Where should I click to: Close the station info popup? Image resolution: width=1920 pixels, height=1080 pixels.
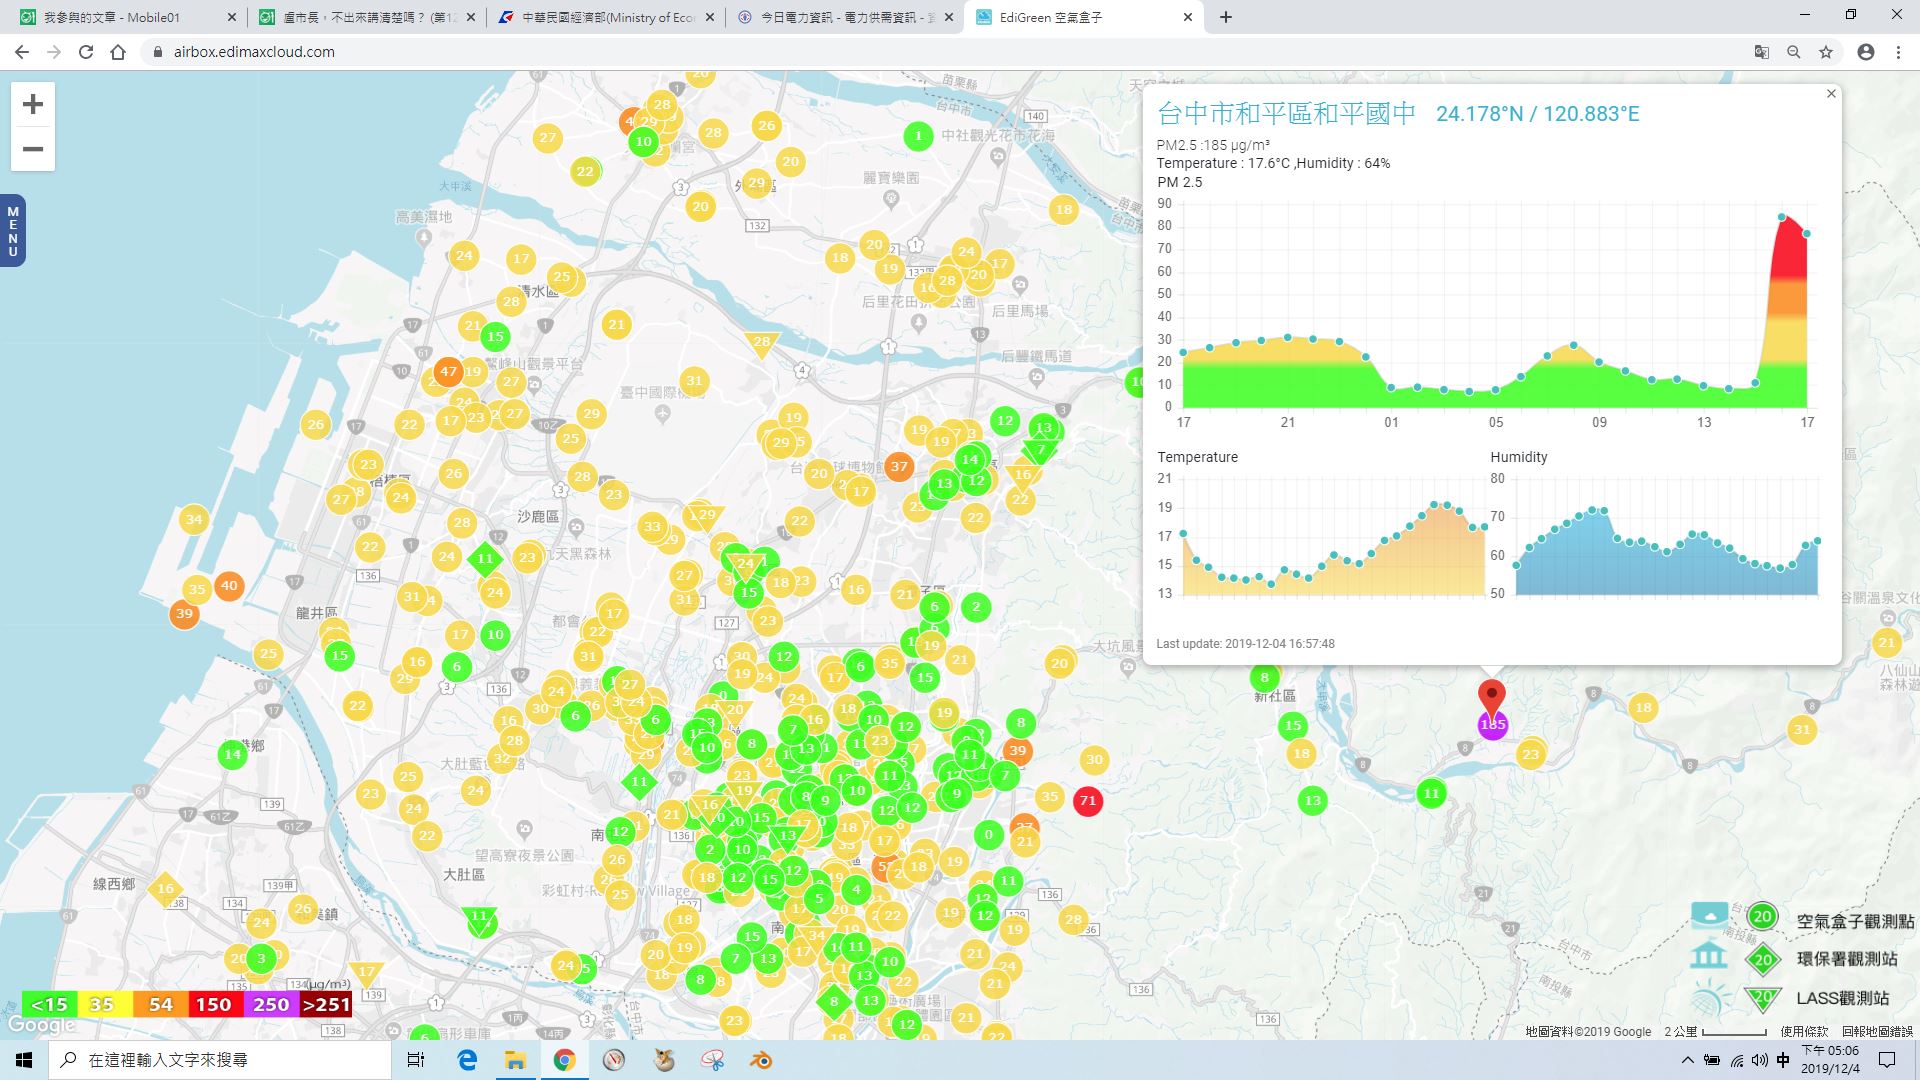[1831, 94]
